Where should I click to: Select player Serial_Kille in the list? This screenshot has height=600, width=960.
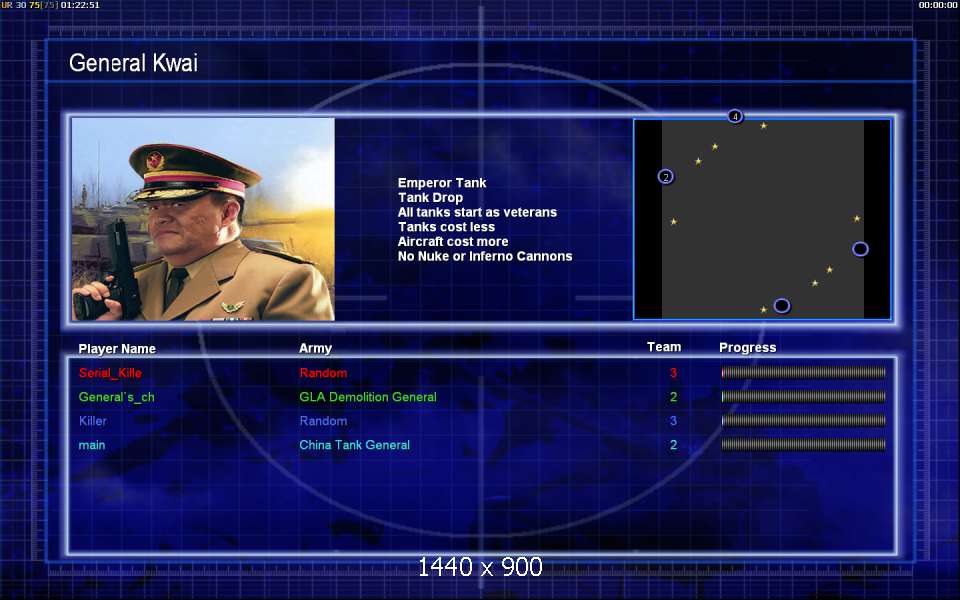(110, 373)
